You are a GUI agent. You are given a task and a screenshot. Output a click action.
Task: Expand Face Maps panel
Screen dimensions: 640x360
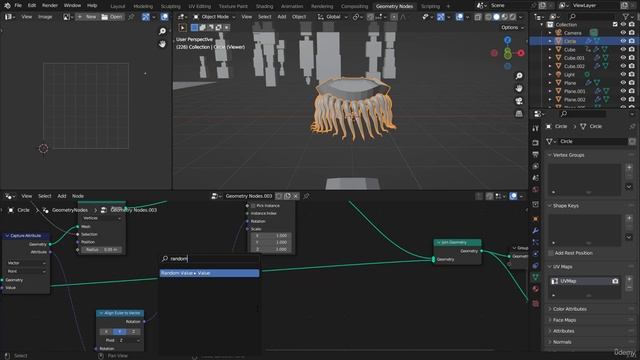tap(564, 320)
